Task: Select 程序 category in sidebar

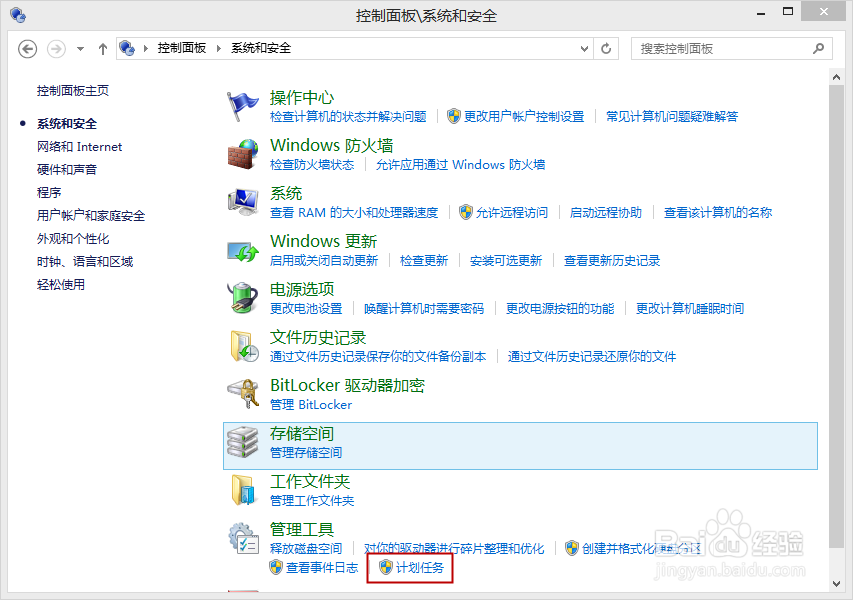Action: tap(49, 193)
